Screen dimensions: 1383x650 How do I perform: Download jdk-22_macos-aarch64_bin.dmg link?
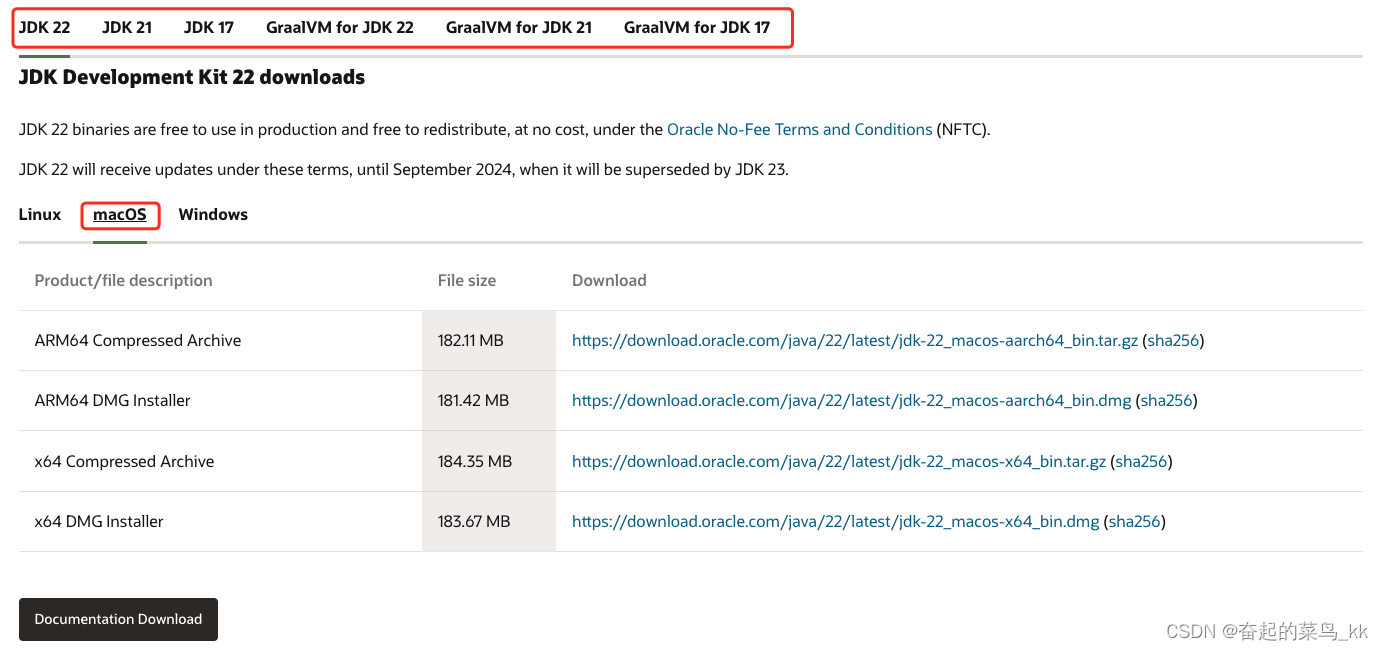coord(852,400)
